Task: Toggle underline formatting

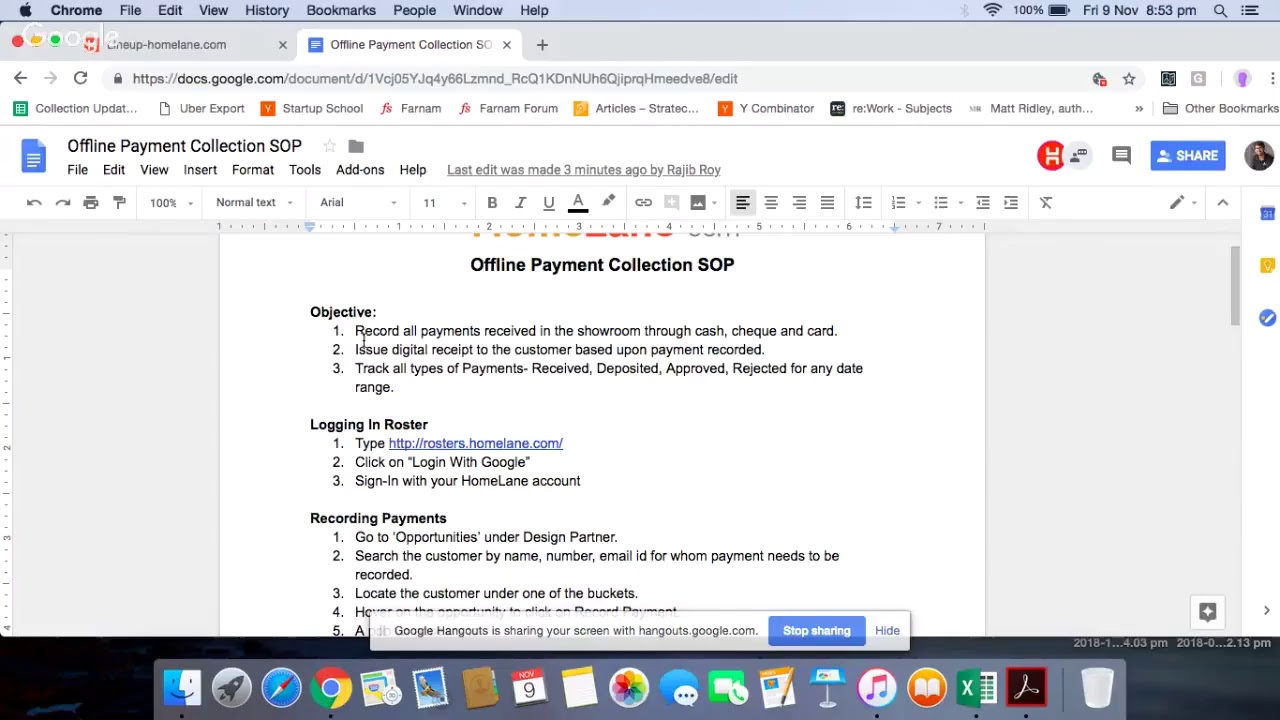Action: click(x=548, y=203)
